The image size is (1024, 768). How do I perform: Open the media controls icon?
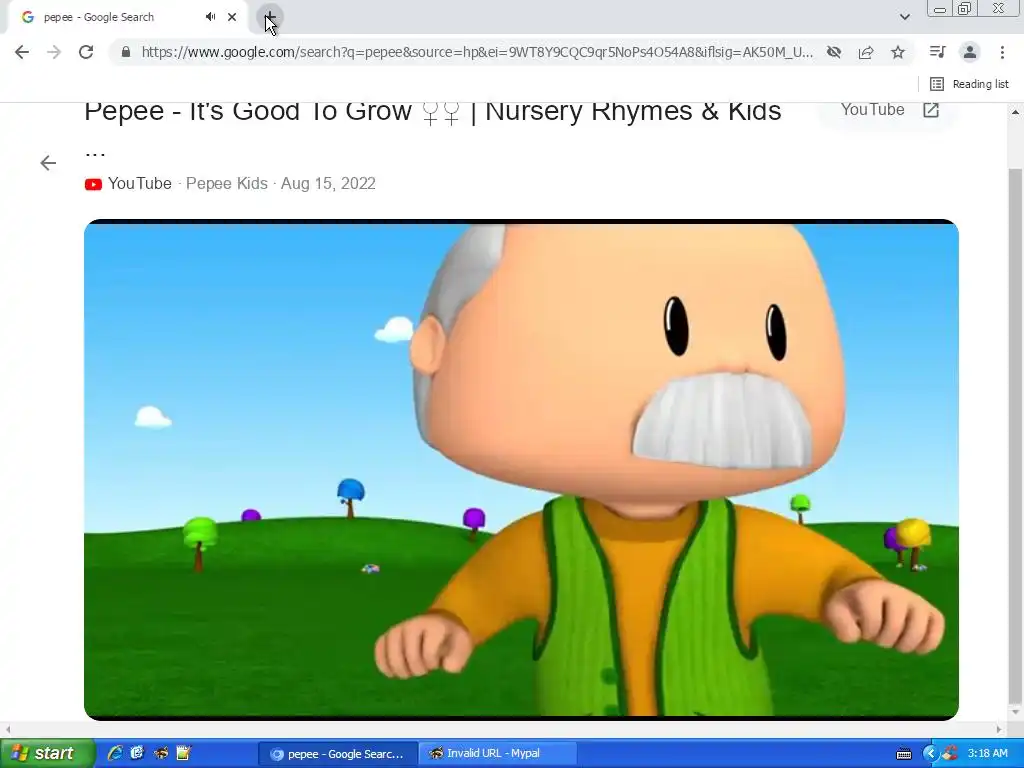pos(937,52)
